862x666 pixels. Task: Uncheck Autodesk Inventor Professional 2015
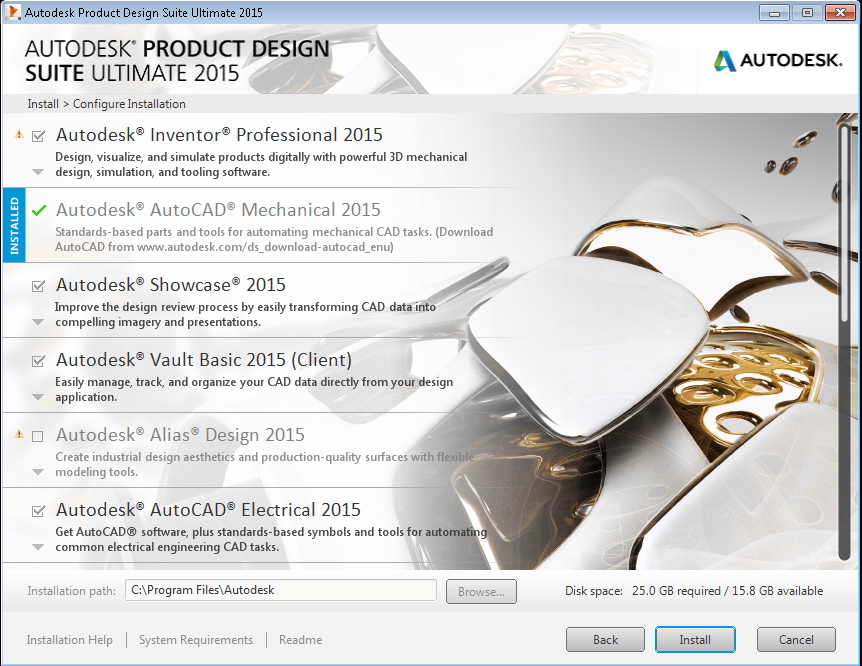(38, 135)
